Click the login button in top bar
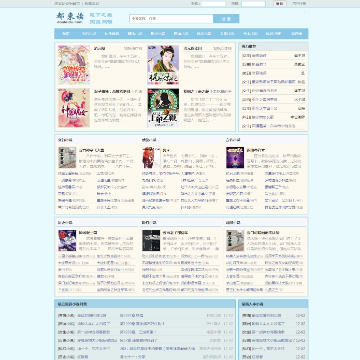Viewport: 360px width, 360px height. tap(280, 4)
